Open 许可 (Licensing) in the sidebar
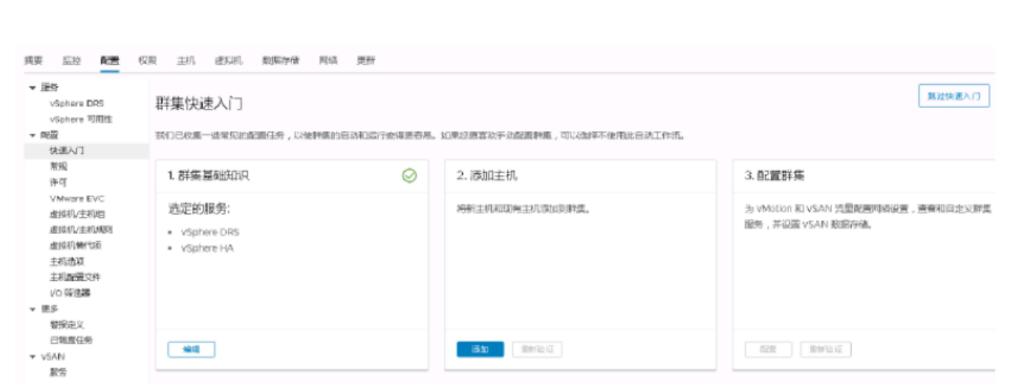The image size is (1033, 384). [58, 182]
